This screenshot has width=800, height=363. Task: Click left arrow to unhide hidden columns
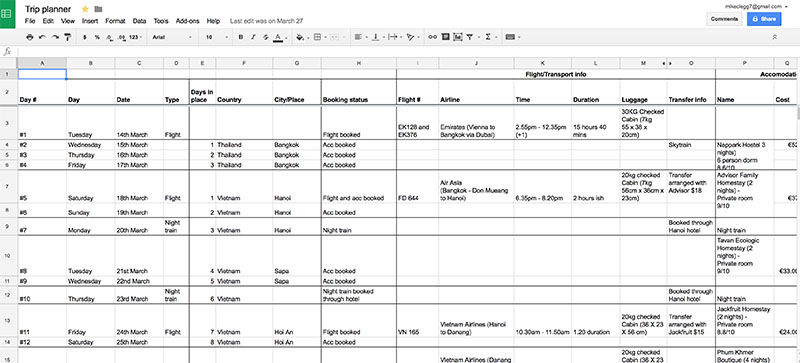(664, 63)
